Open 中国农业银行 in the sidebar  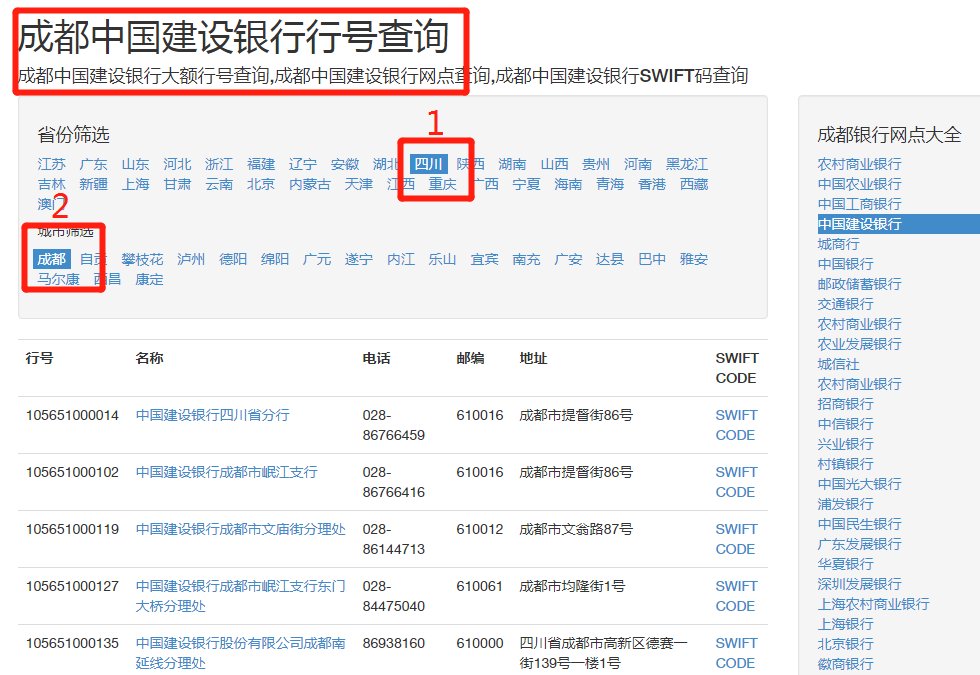pos(859,184)
